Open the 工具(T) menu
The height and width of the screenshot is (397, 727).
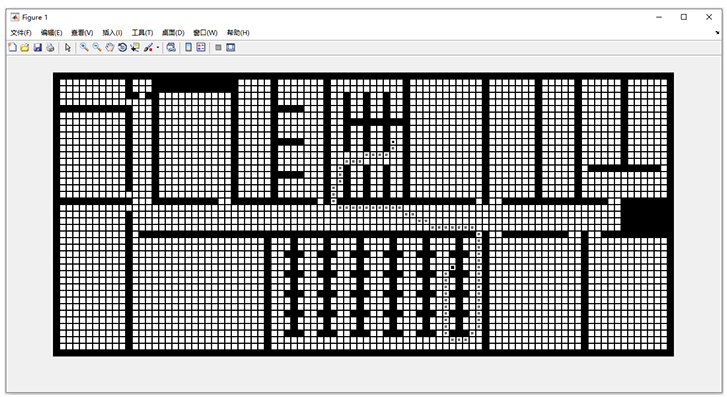(142, 32)
